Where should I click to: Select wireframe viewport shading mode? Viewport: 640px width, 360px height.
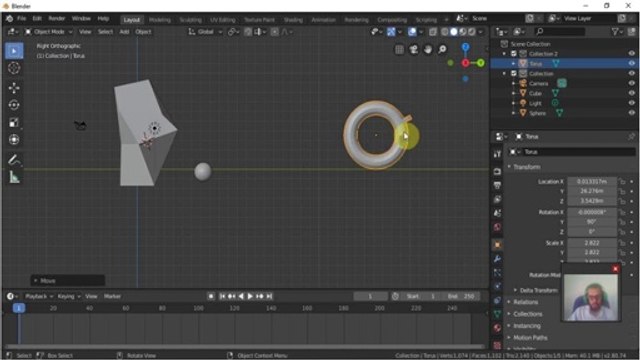(x=445, y=31)
